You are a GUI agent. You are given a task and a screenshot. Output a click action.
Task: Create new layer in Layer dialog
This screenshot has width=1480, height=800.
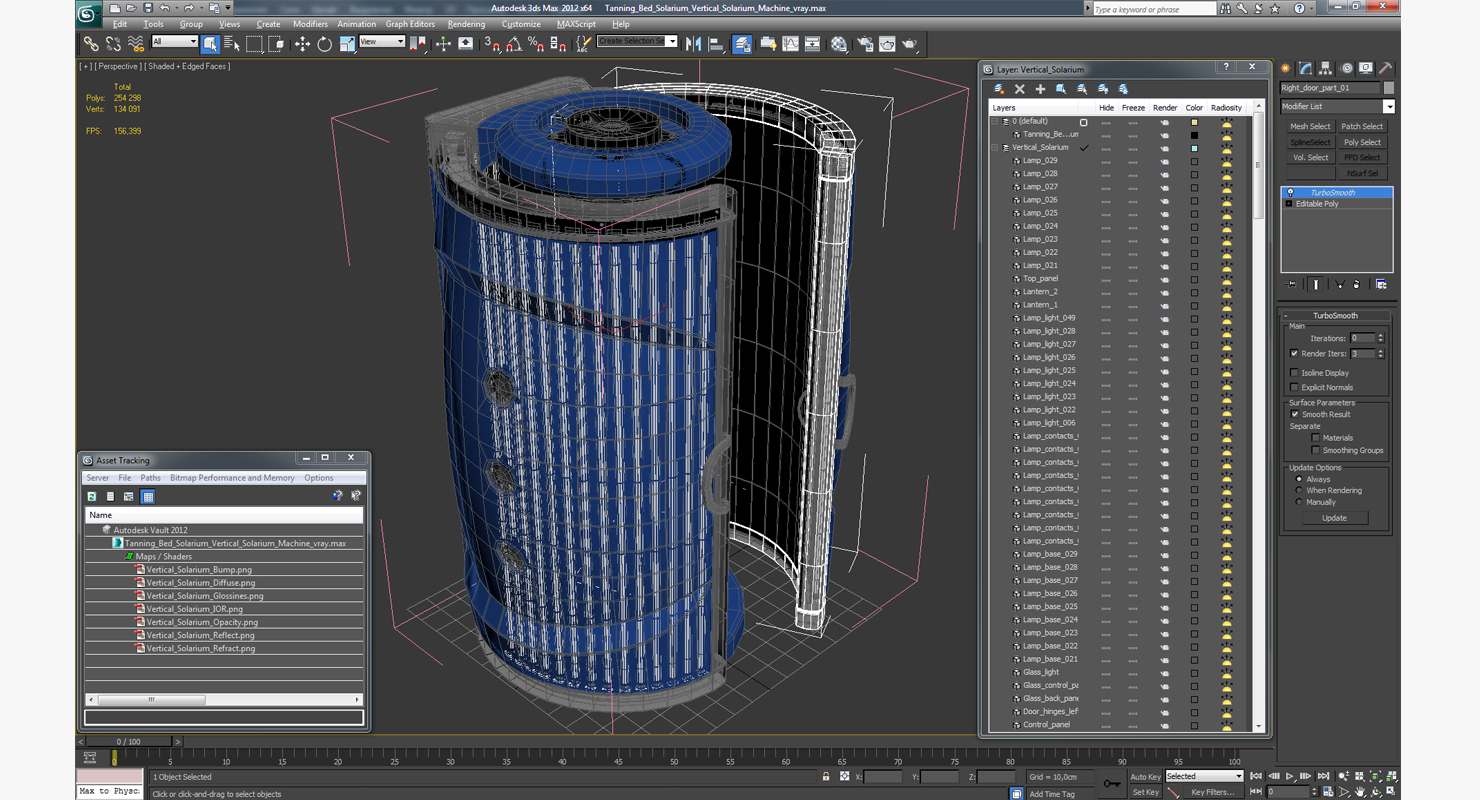998,89
